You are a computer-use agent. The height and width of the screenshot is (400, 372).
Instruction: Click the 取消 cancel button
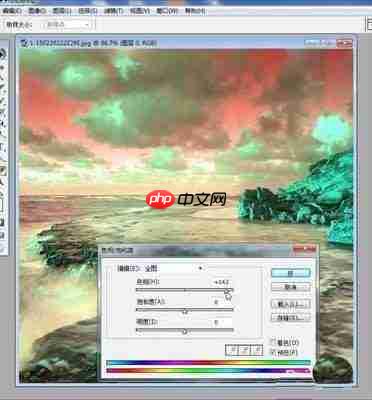[x=291, y=287]
